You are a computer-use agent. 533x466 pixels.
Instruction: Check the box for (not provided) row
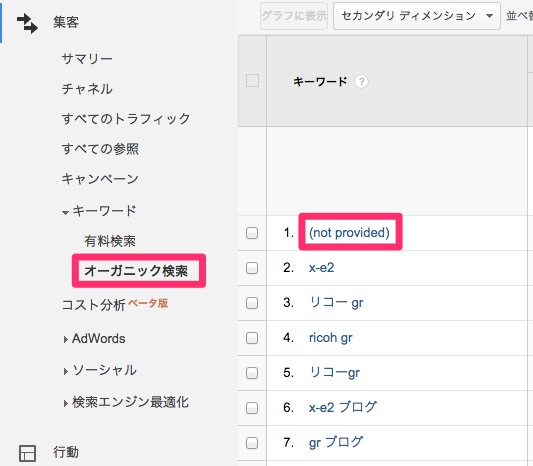click(x=252, y=233)
